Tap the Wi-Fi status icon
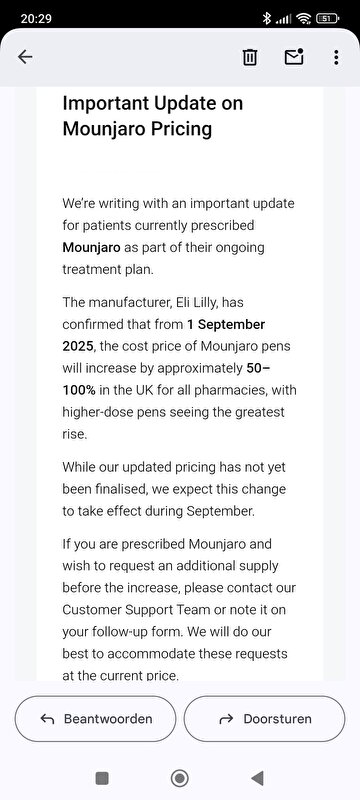 click(x=304, y=19)
